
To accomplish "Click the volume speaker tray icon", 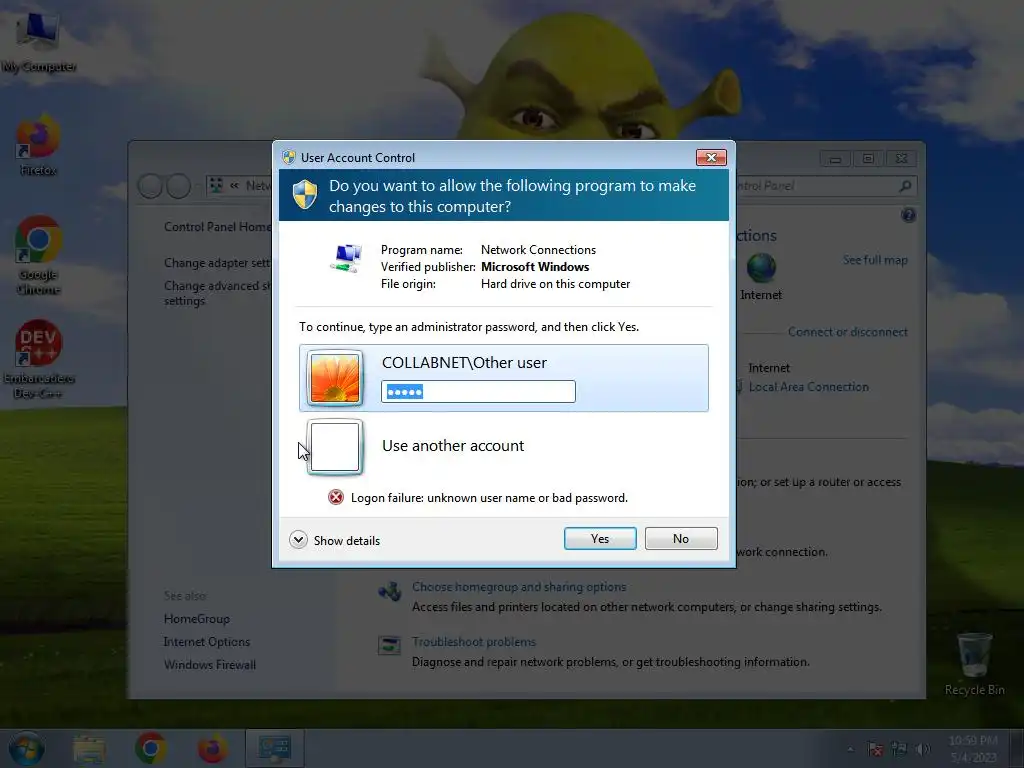I will click(923, 749).
